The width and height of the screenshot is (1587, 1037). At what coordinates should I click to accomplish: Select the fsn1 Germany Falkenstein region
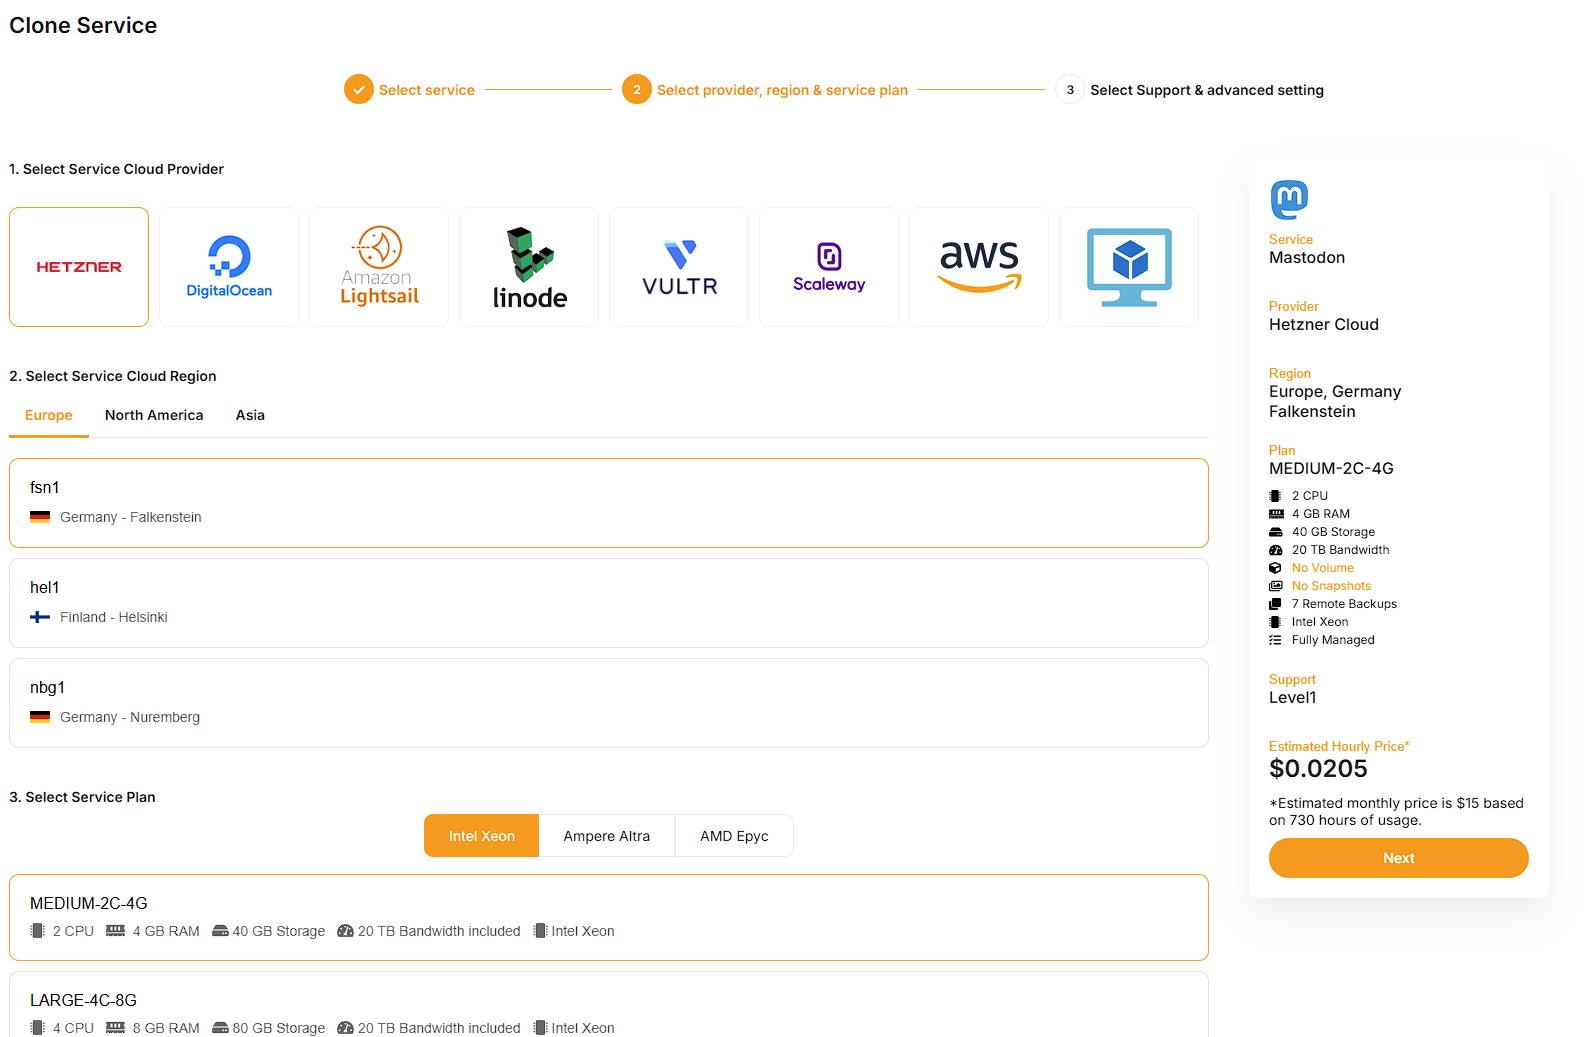[x=608, y=502]
